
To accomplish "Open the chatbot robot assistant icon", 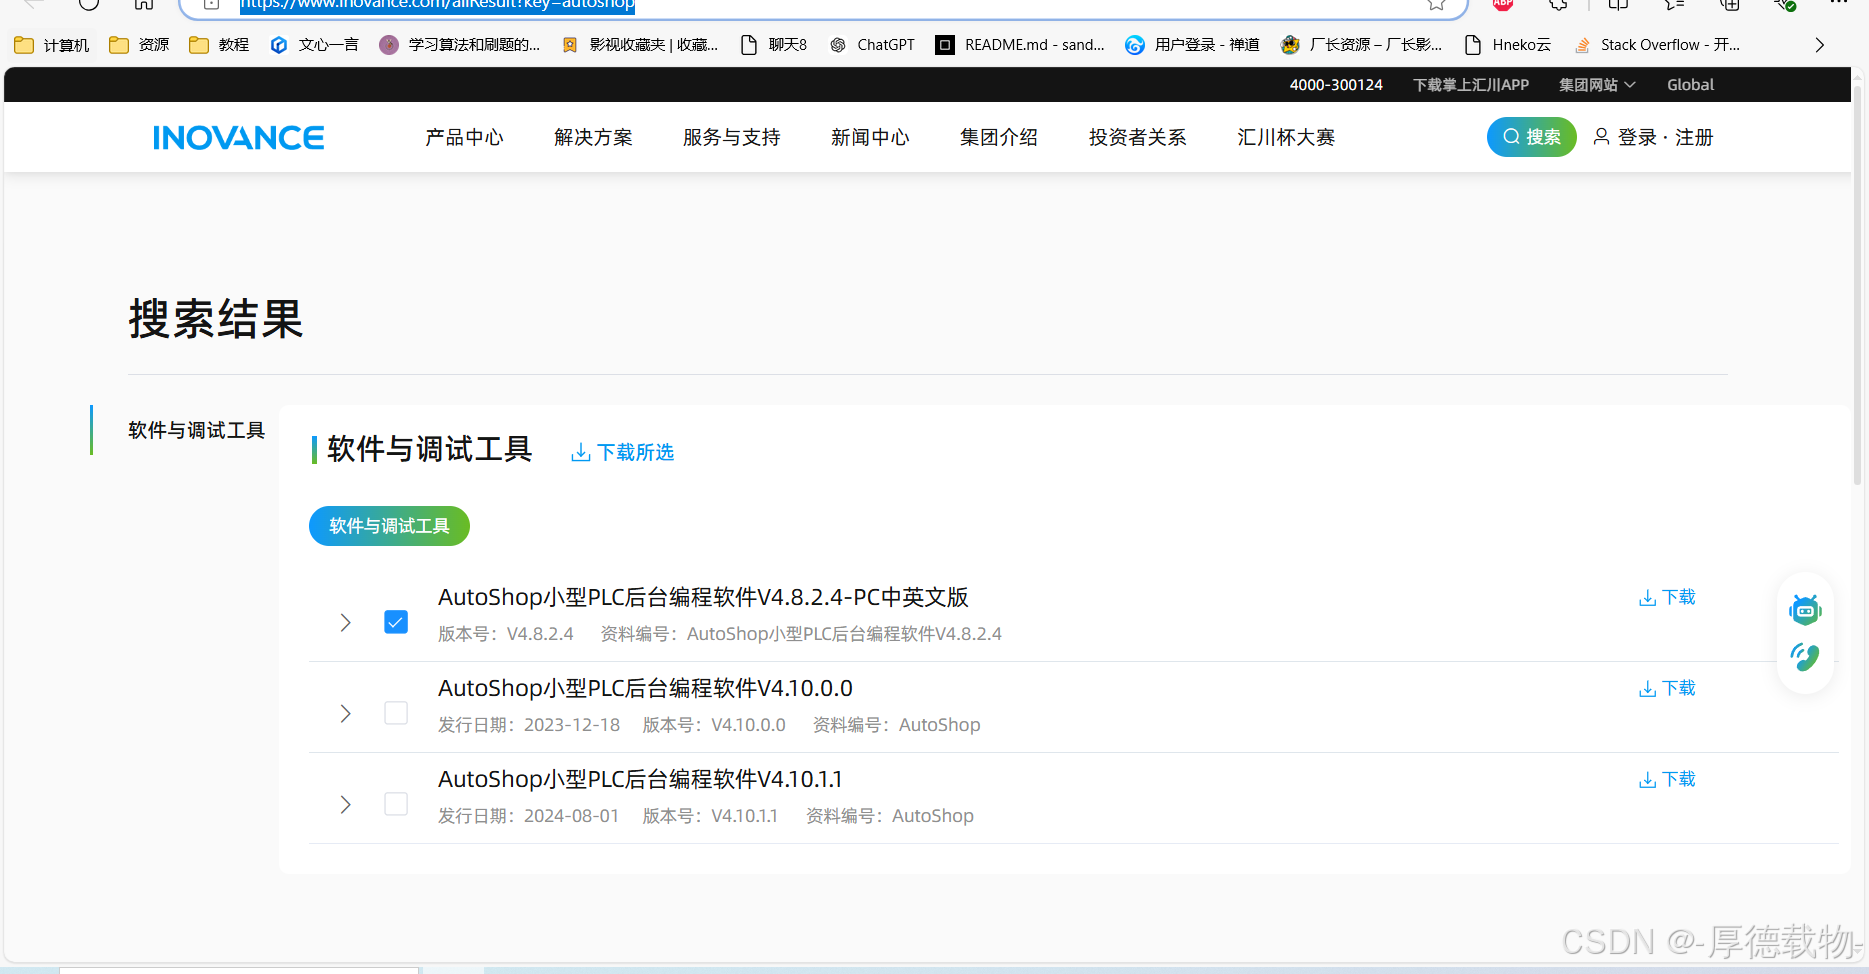I will pyautogui.click(x=1805, y=609).
